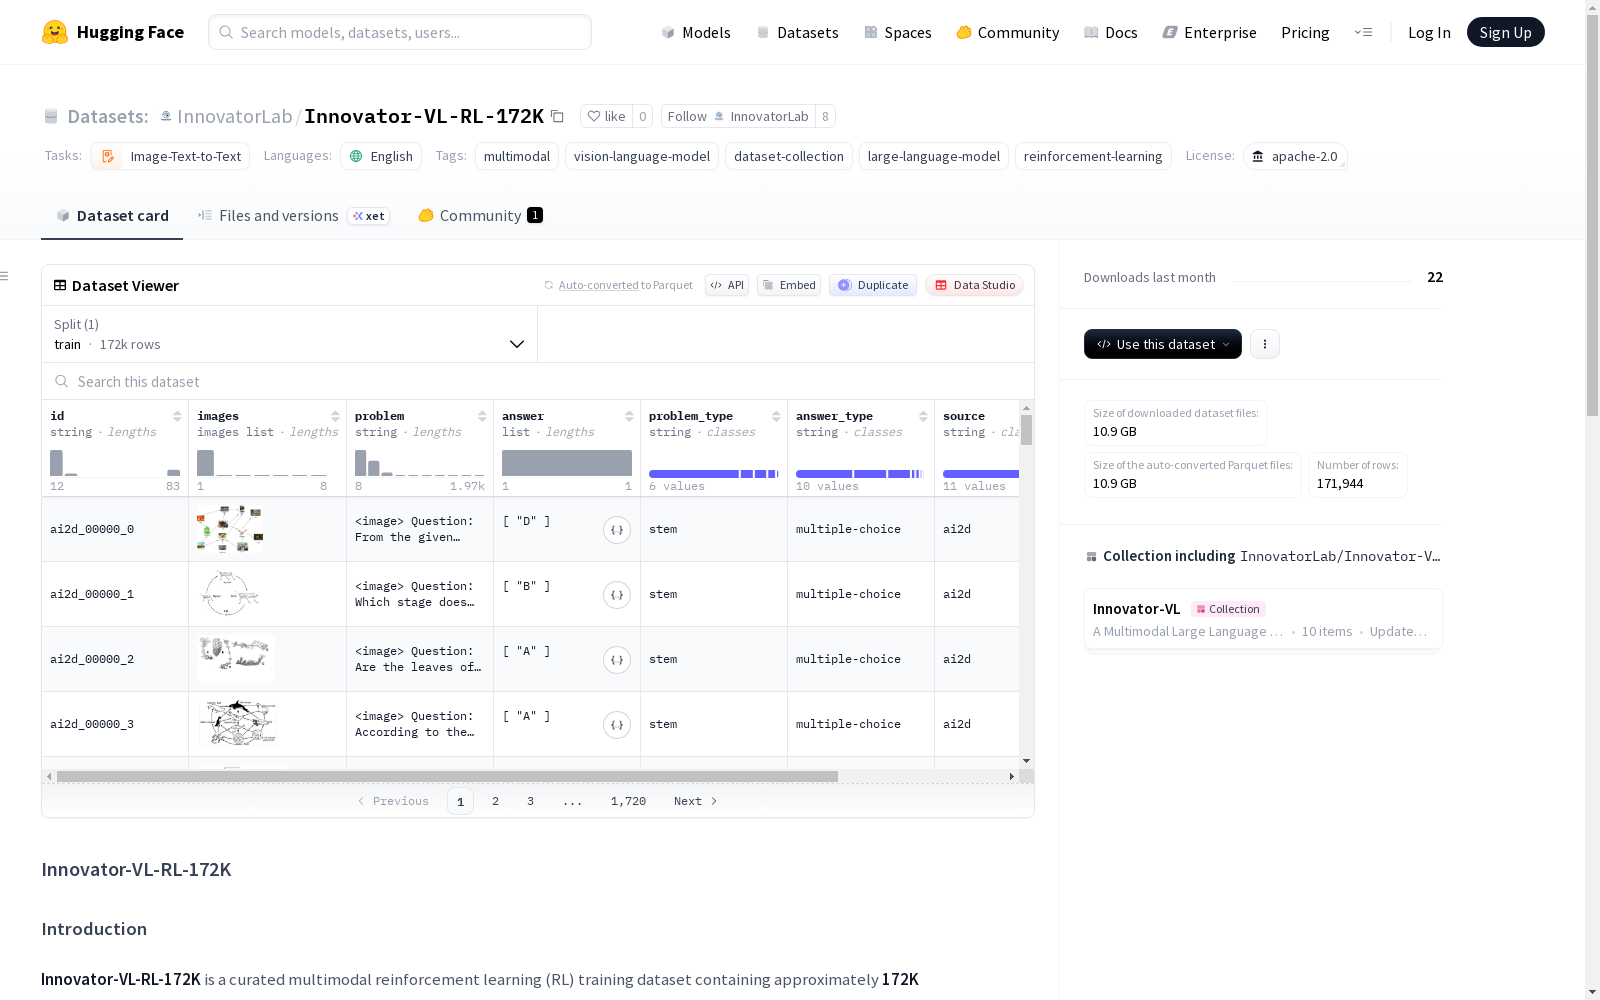
Task: Go to the Pricing page
Action: 1305,32
